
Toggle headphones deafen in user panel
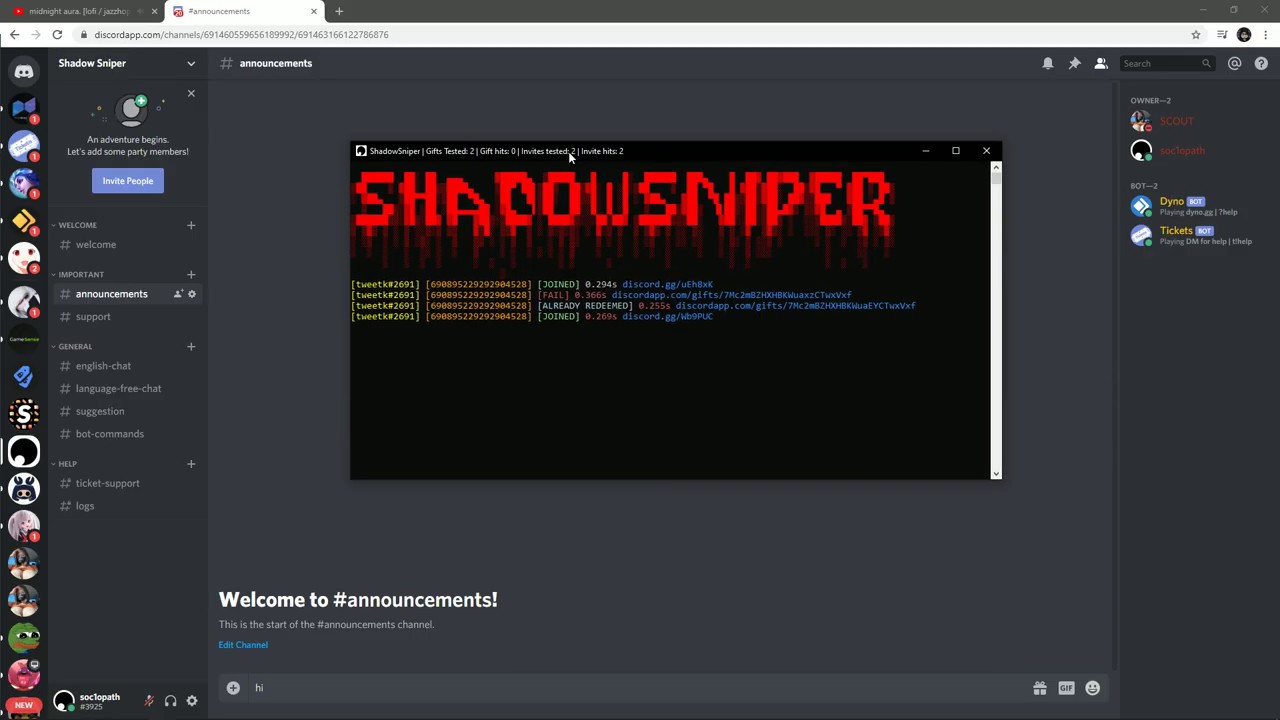tap(170, 701)
